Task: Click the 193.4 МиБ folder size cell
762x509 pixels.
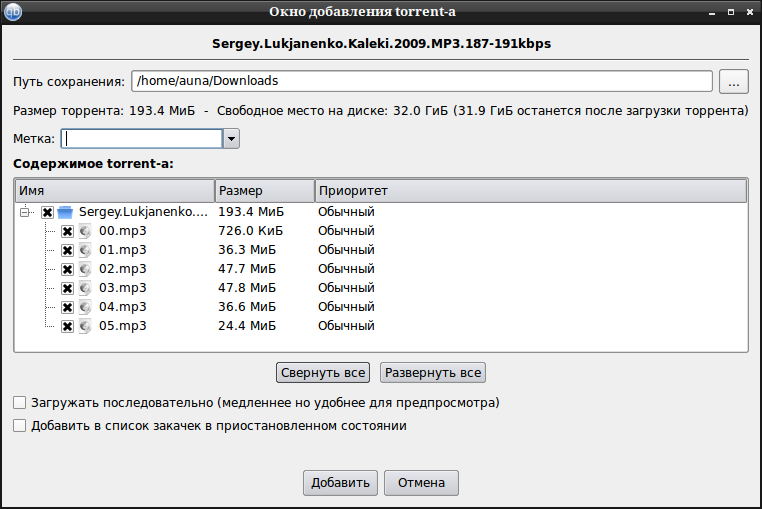Action: pyautogui.click(x=251, y=212)
